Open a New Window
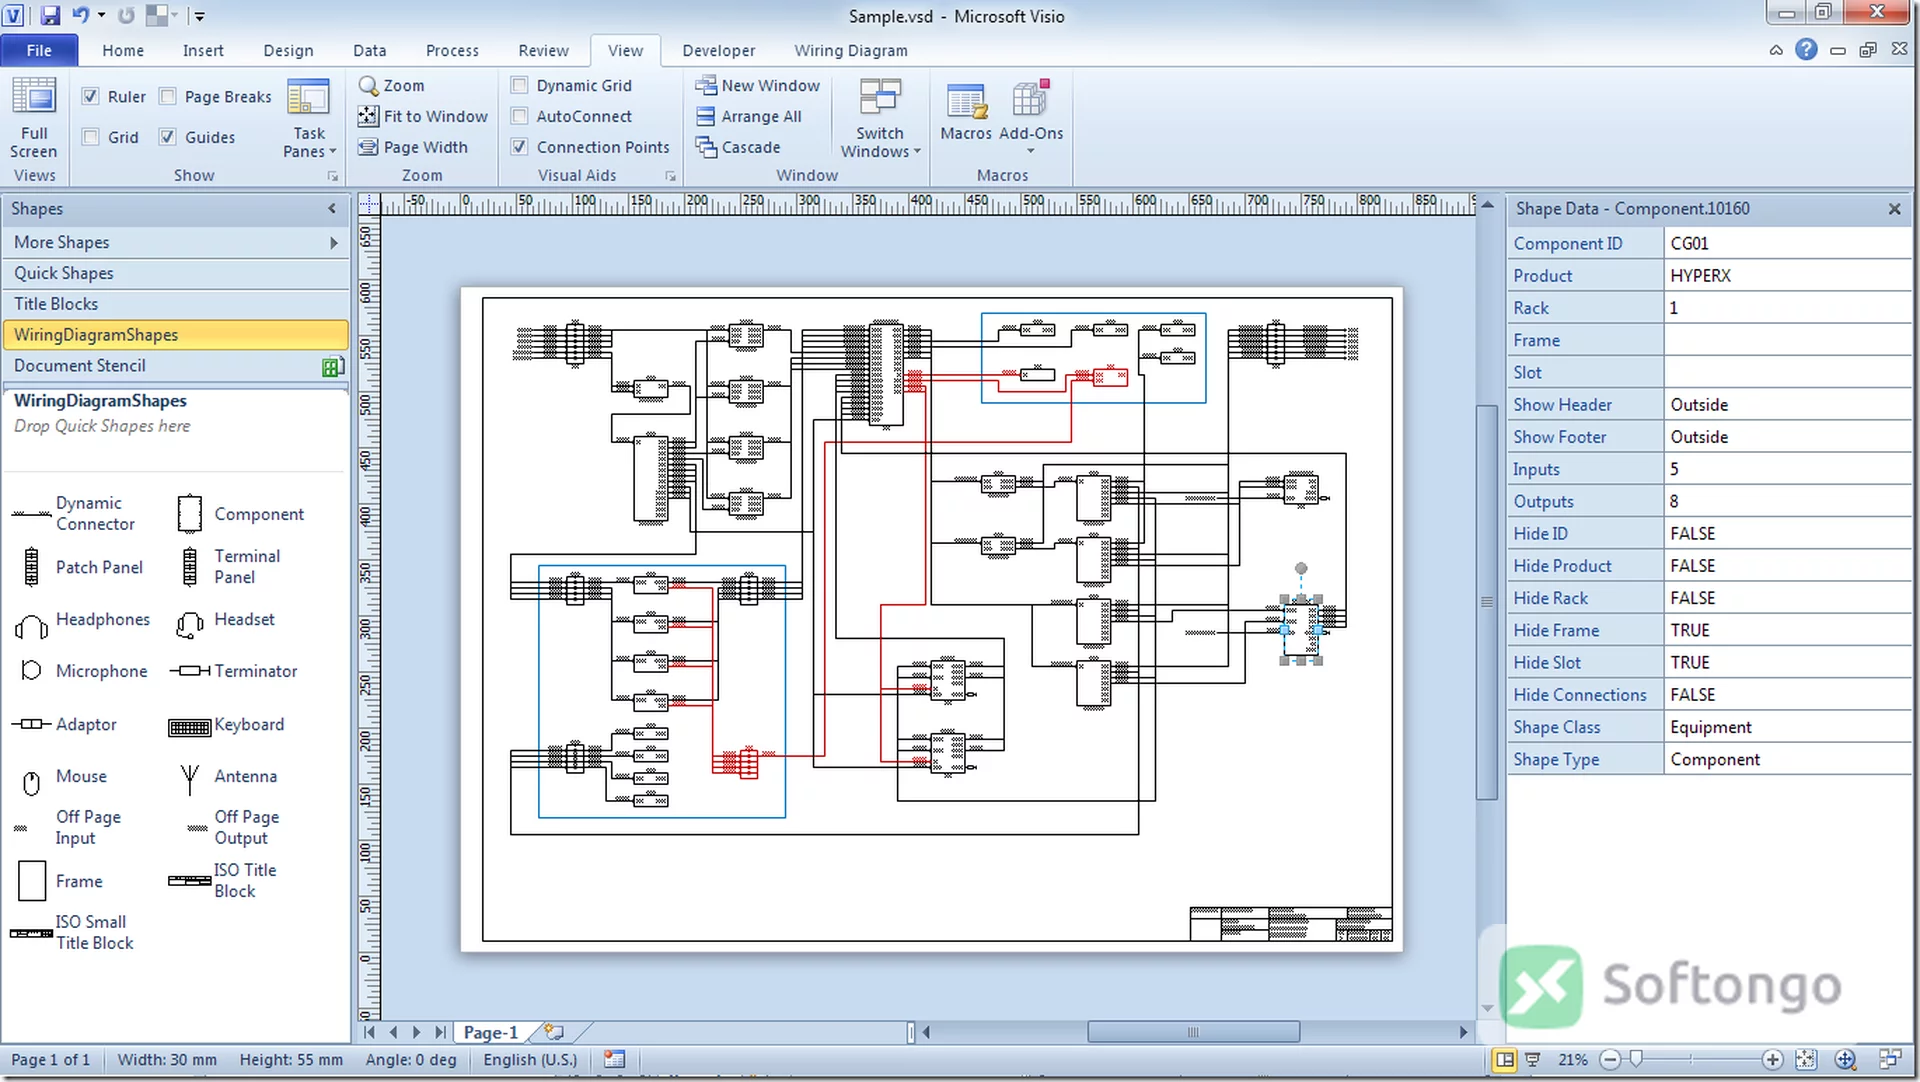Screen dimensions: 1920x1082 coord(758,86)
